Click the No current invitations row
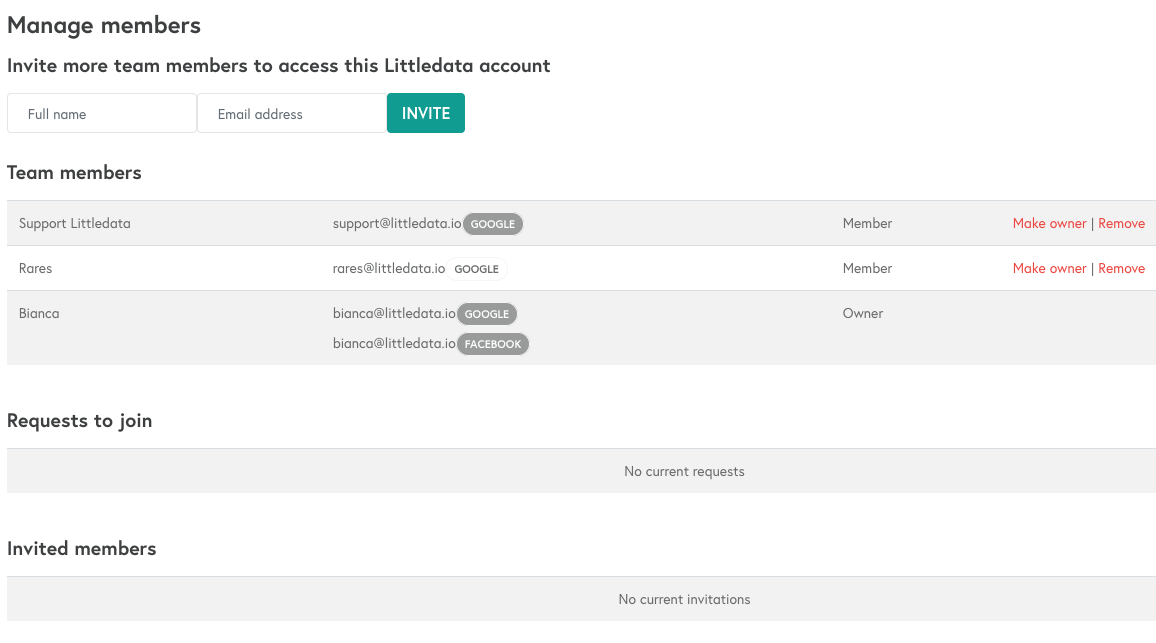Image resolution: width=1156 pixels, height=643 pixels. [582, 599]
